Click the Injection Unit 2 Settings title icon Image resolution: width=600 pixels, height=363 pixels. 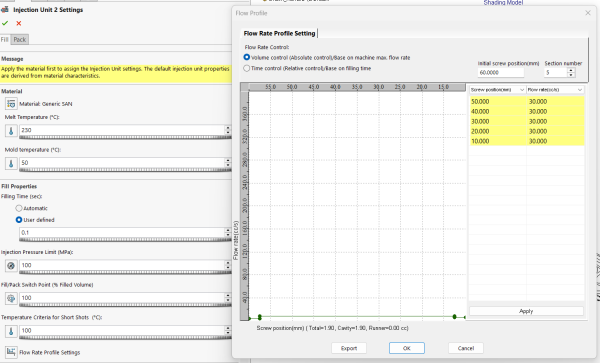[5, 10]
